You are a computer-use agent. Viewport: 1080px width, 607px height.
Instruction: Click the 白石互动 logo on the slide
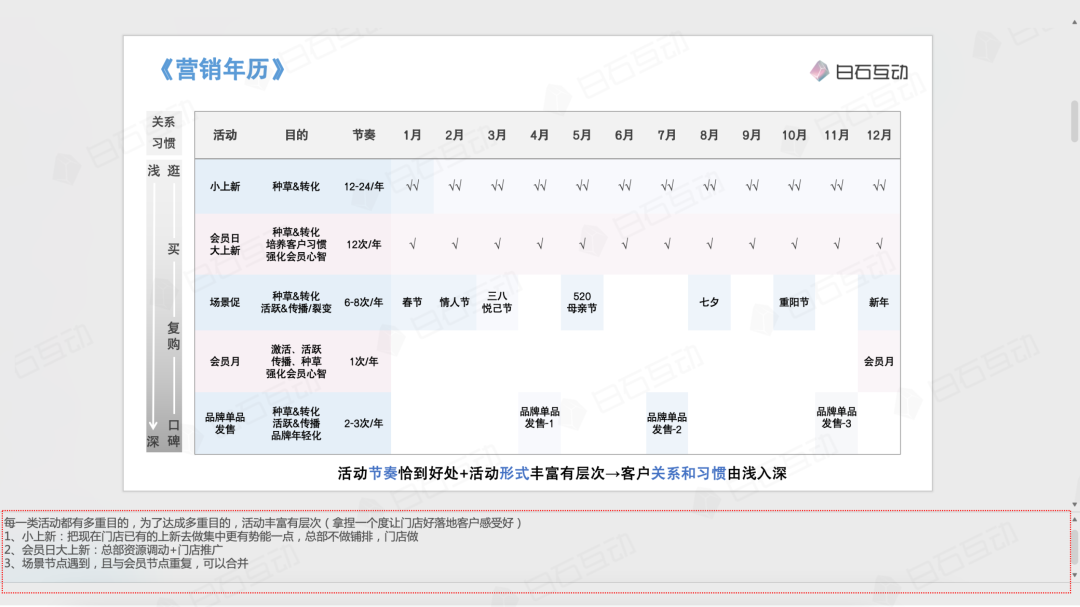[x=859, y=71]
